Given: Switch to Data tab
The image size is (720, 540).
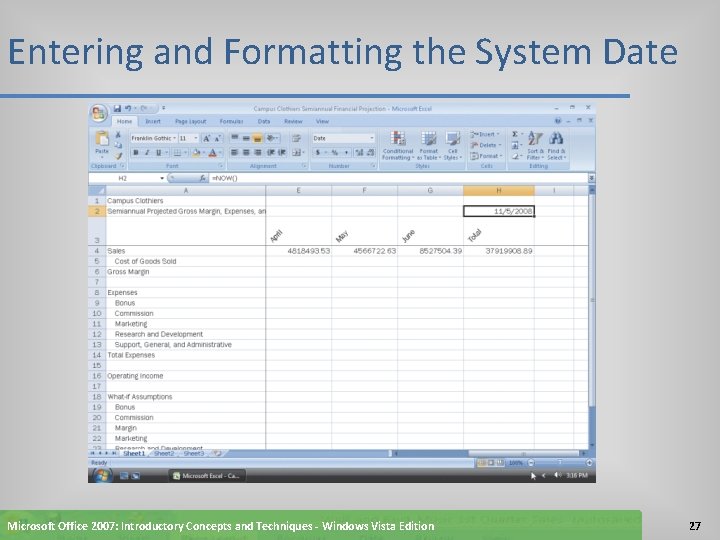Looking at the screenshot, I should 264,121.
